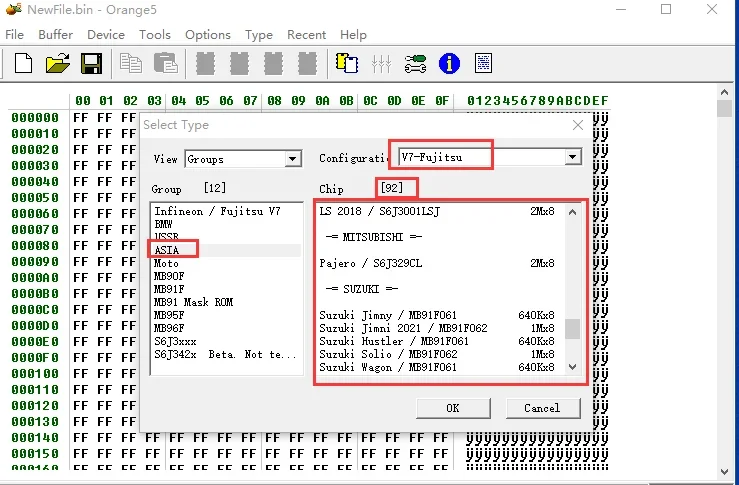Click the Orange5 application title icon
Viewport: 739px width, 485px height.
[x=14, y=9]
